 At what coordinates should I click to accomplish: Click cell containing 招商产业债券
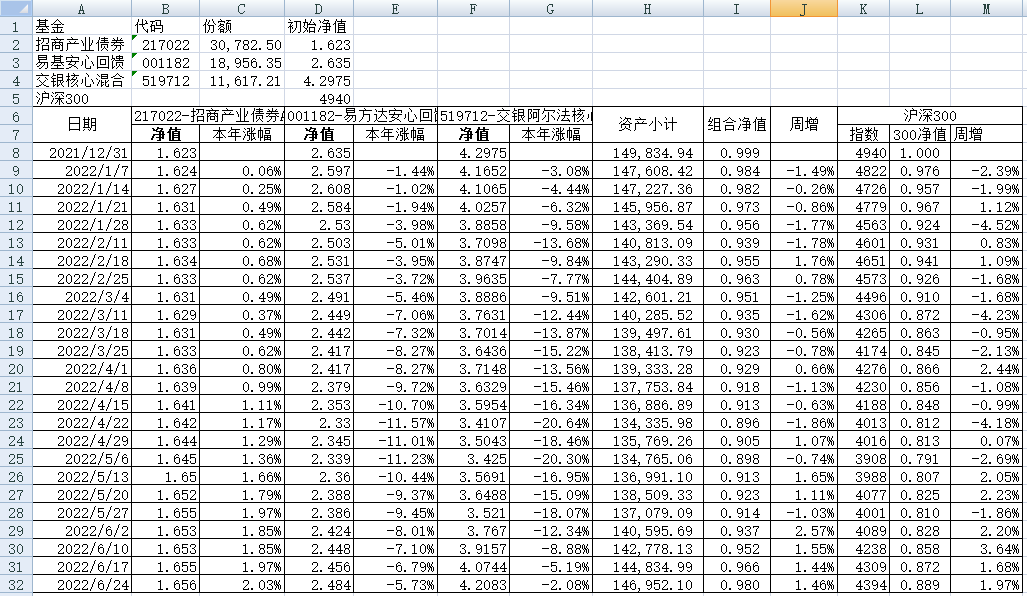pos(82,45)
